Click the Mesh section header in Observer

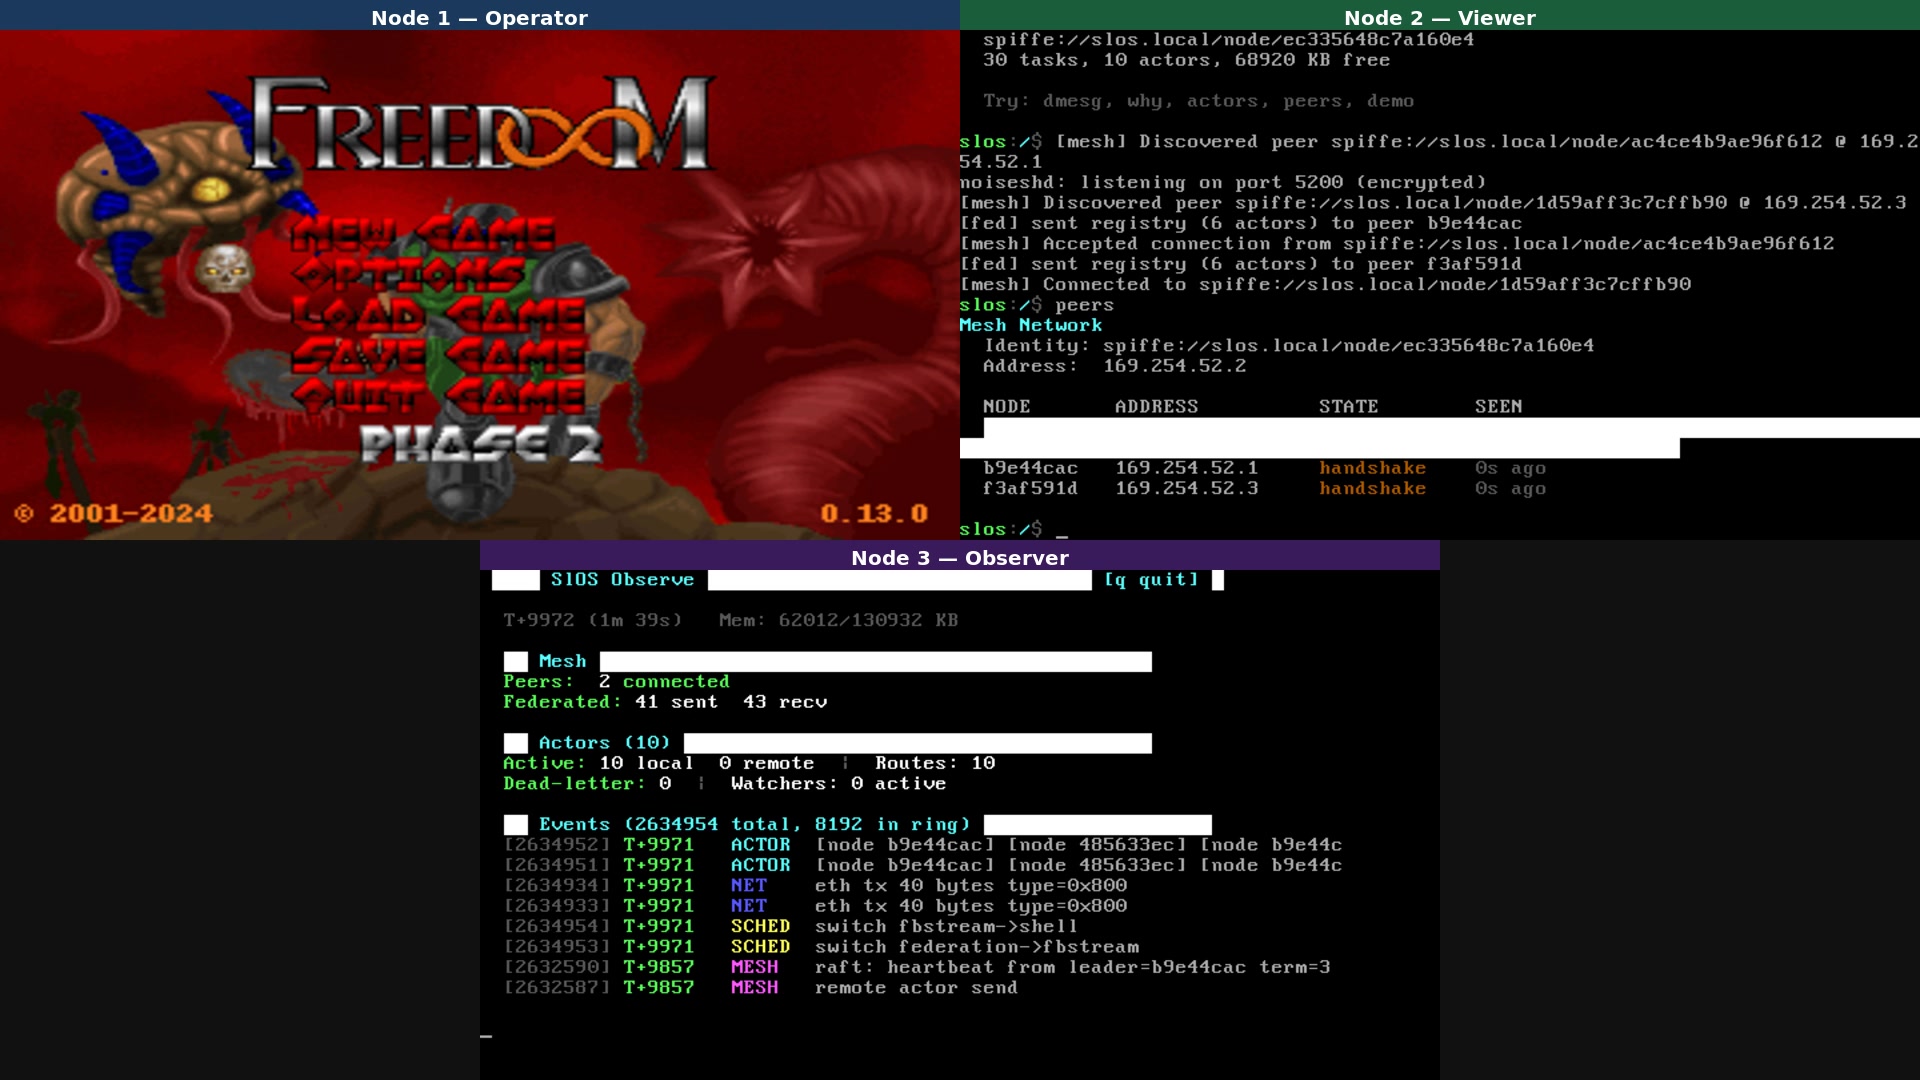point(562,661)
